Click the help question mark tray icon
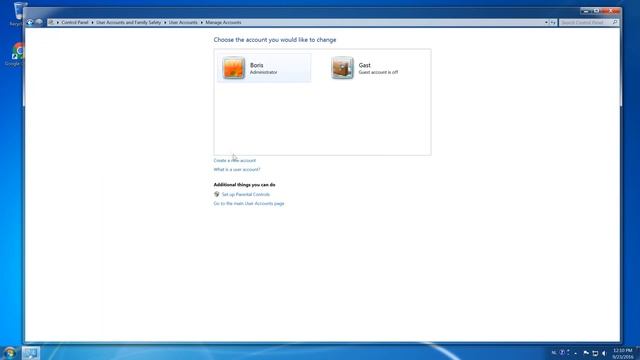The height and width of the screenshot is (360, 640). tap(562, 353)
